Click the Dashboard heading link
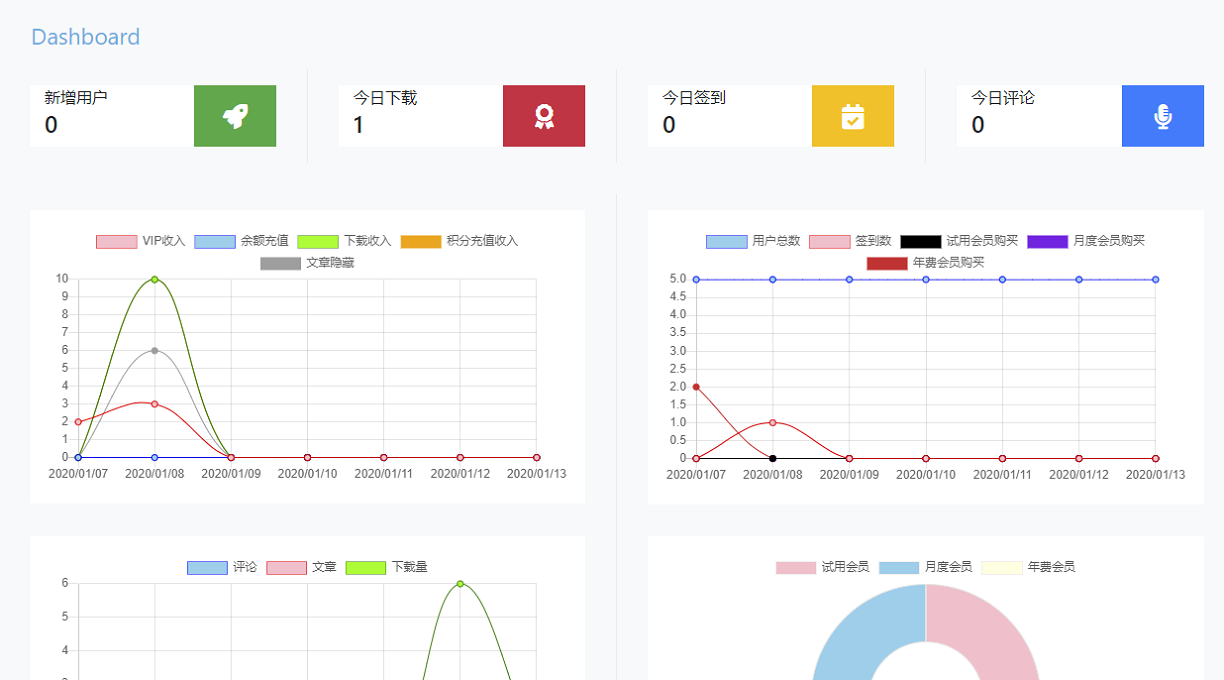This screenshot has width=1224, height=680. tap(85, 37)
